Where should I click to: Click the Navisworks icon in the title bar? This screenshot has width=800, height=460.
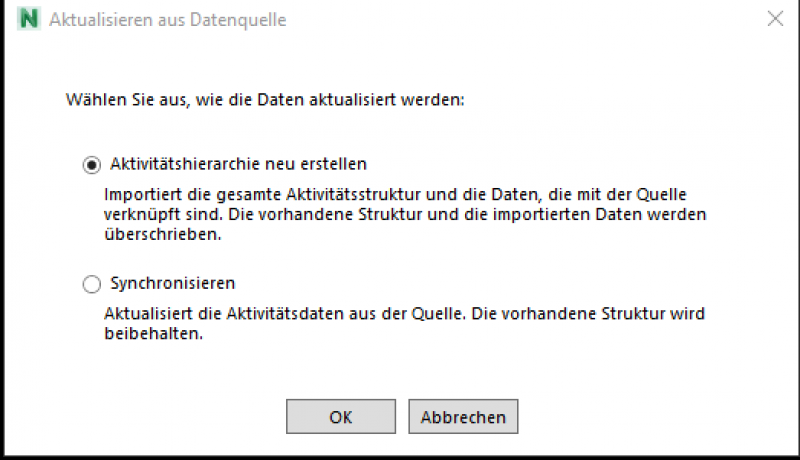(x=30, y=18)
